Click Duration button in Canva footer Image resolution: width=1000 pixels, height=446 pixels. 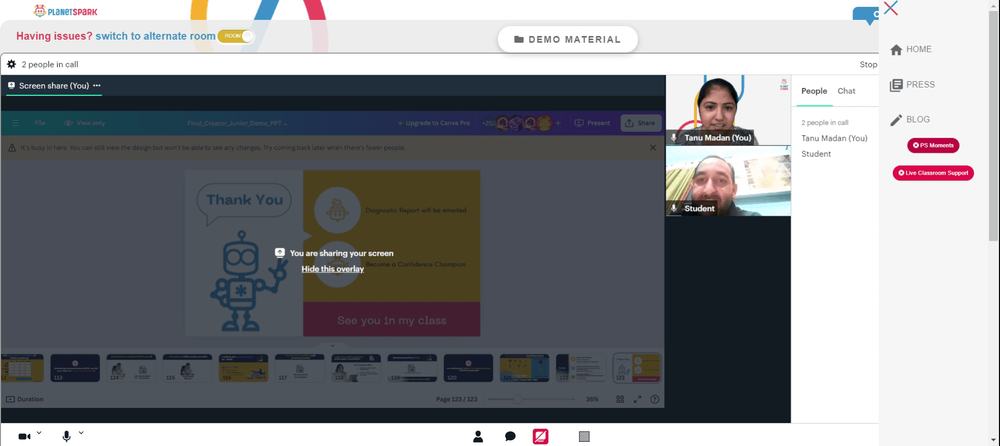tap(25, 399)
